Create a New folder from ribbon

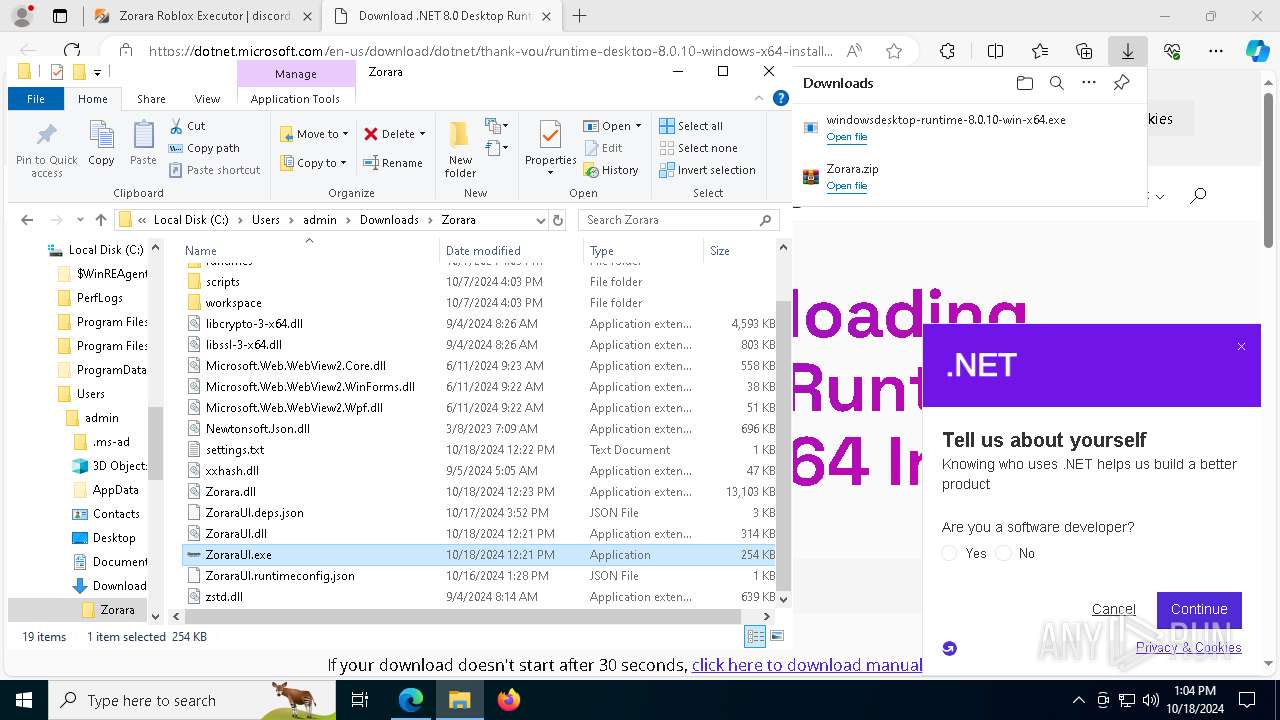(460, 150)
